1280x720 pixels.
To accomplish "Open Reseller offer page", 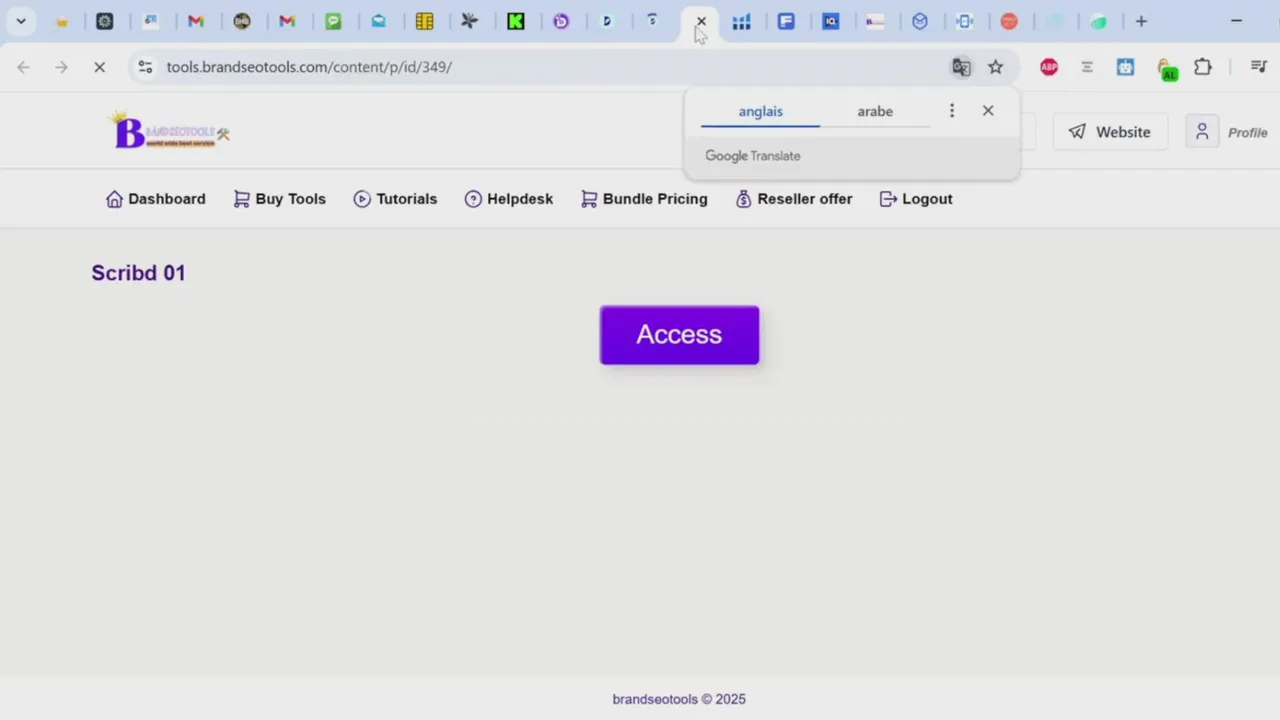I will pos(794,199).
